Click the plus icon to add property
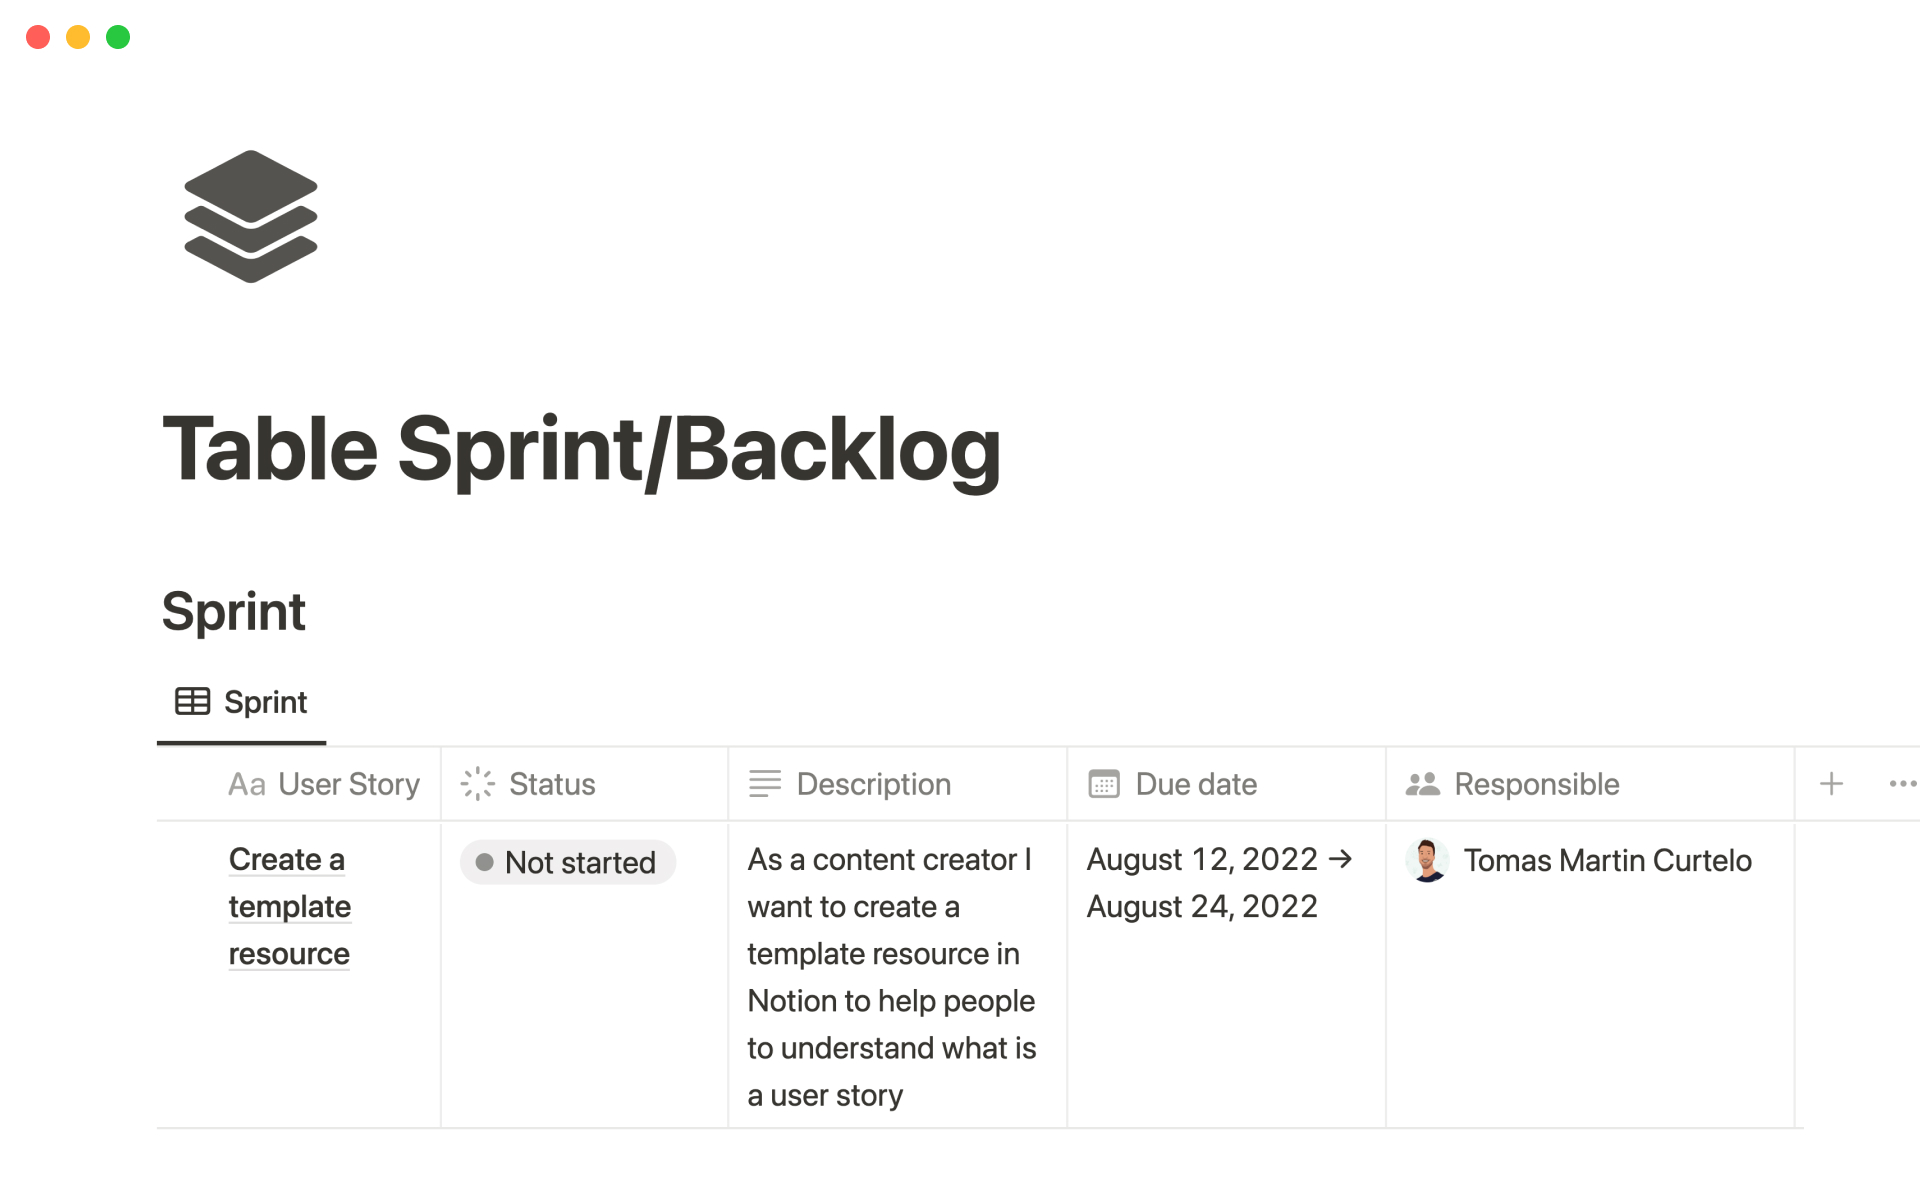The height and width of the screenshot is (1200, 1920). [1831, 784]
